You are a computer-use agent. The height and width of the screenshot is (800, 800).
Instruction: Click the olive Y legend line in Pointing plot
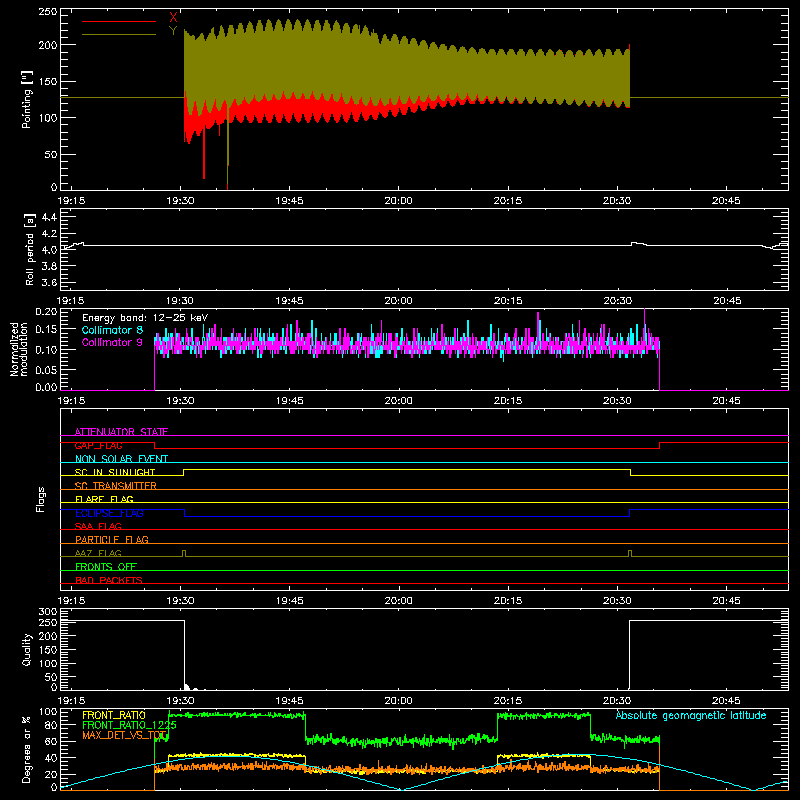coord(119,34)
